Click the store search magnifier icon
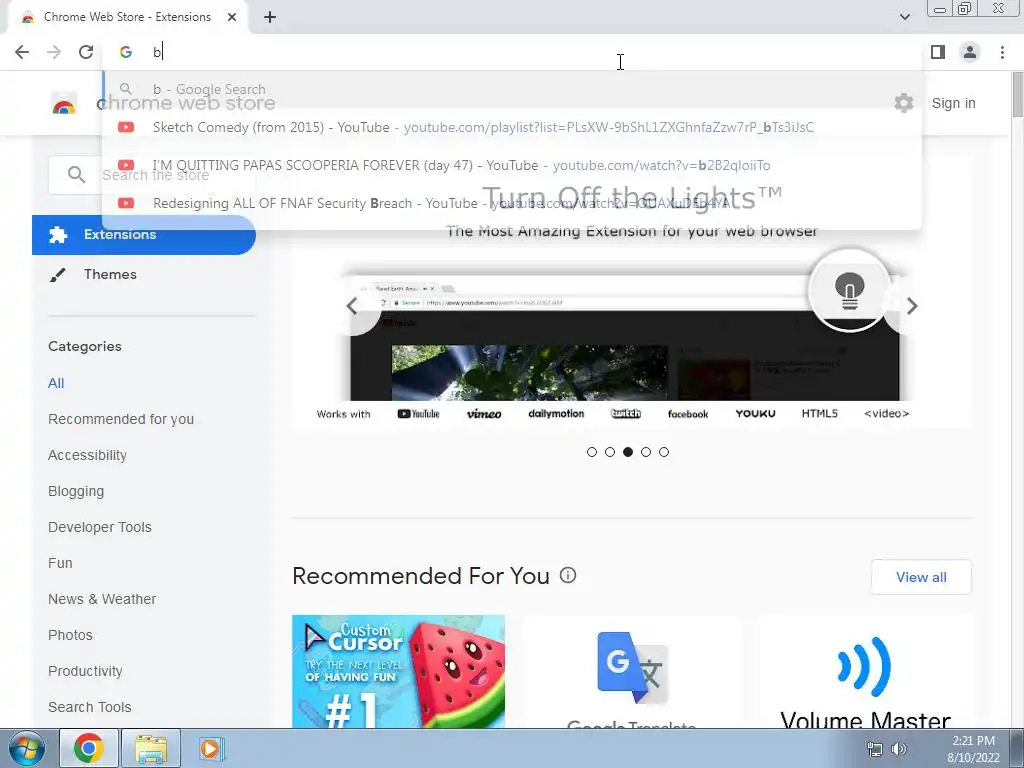Image resolution: width=1024 pixels, height=768 pixels. tap(76, 174)
